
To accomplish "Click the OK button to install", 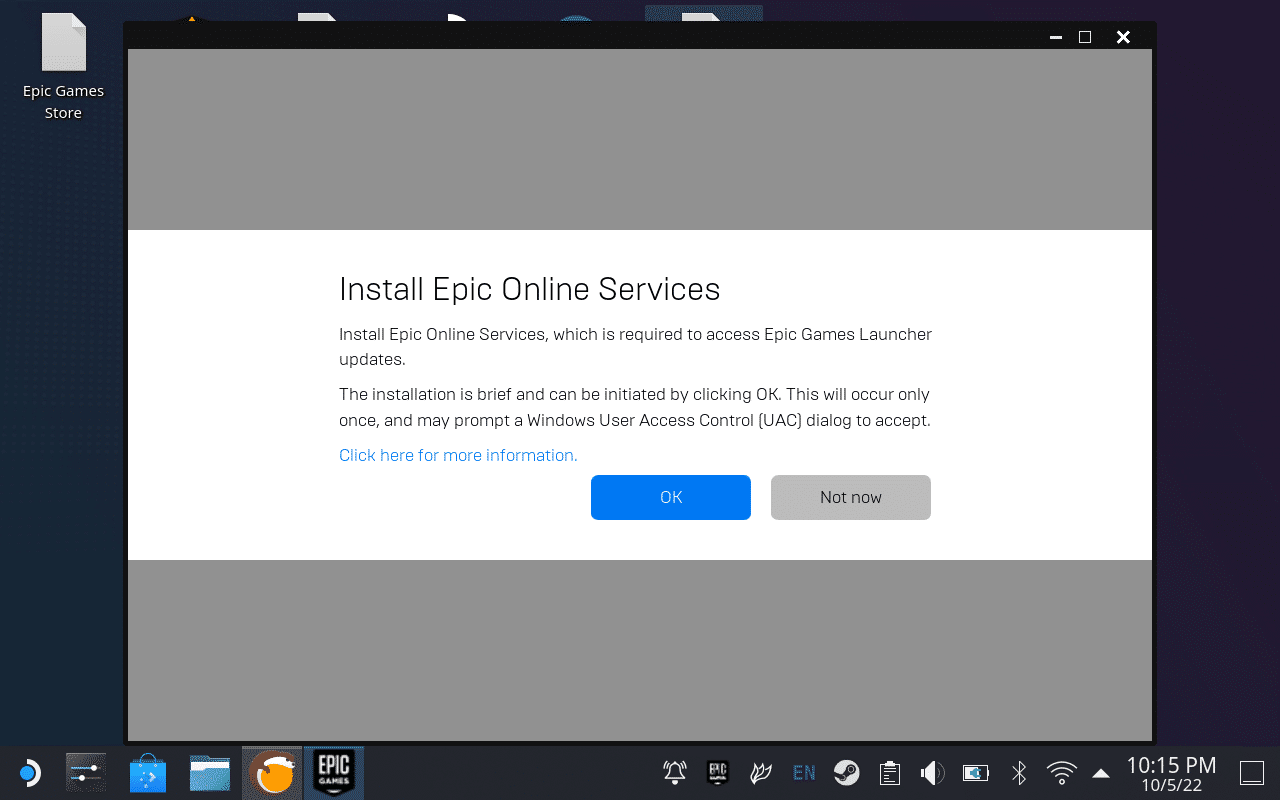I will click(x=670, y=497).
